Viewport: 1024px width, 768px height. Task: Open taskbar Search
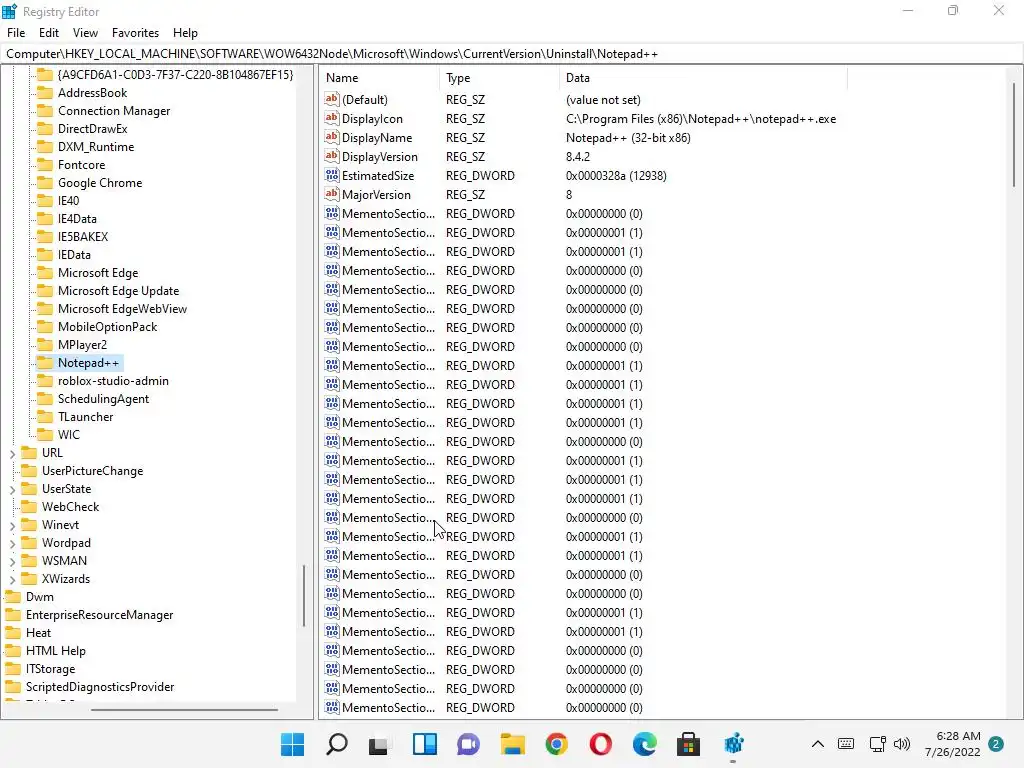click(337, 744)
